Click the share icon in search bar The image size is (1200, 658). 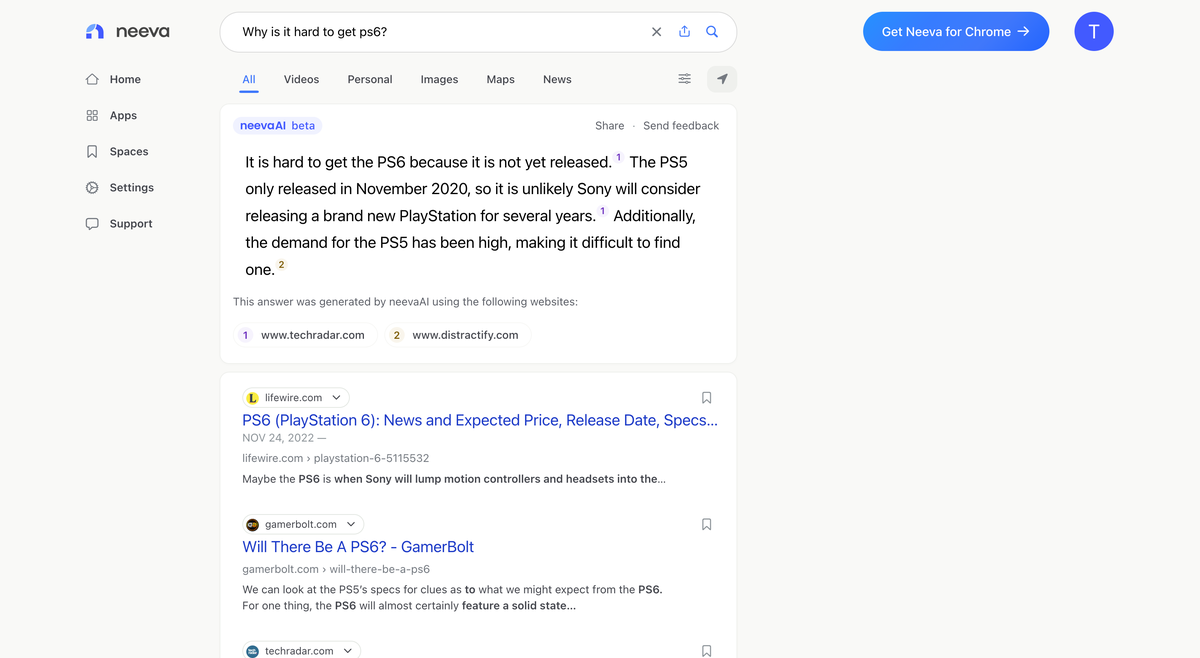tap(684, 32)
